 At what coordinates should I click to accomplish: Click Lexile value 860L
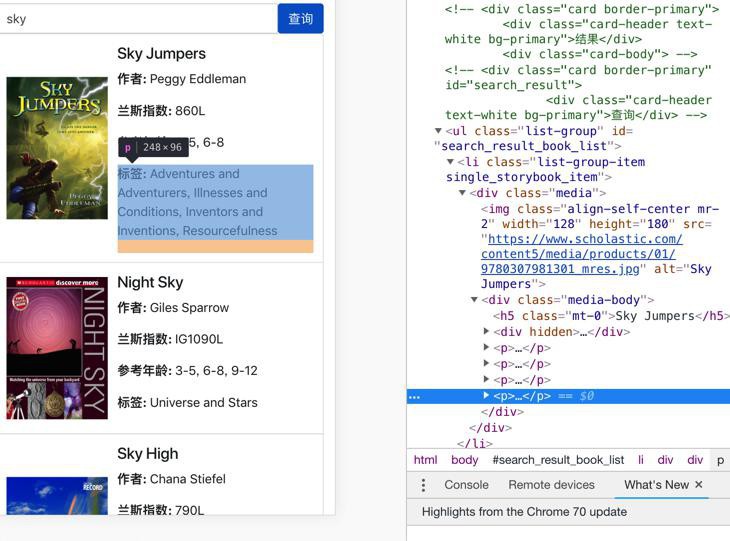tap(190, 111)
